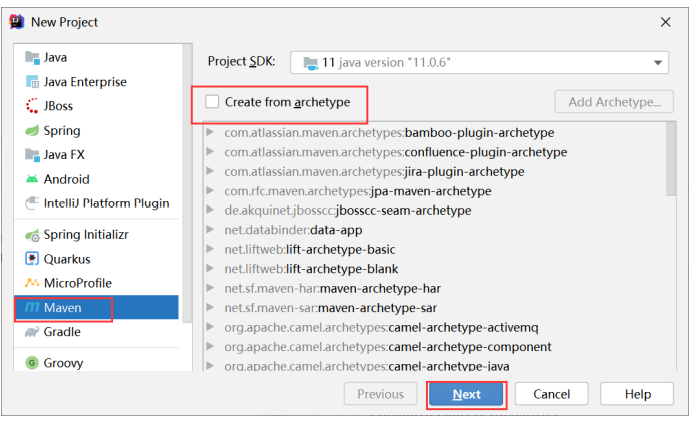This screenshot has width=697, height=421.
Task: Select Java project type label
Action: click(x=55, y=57)
